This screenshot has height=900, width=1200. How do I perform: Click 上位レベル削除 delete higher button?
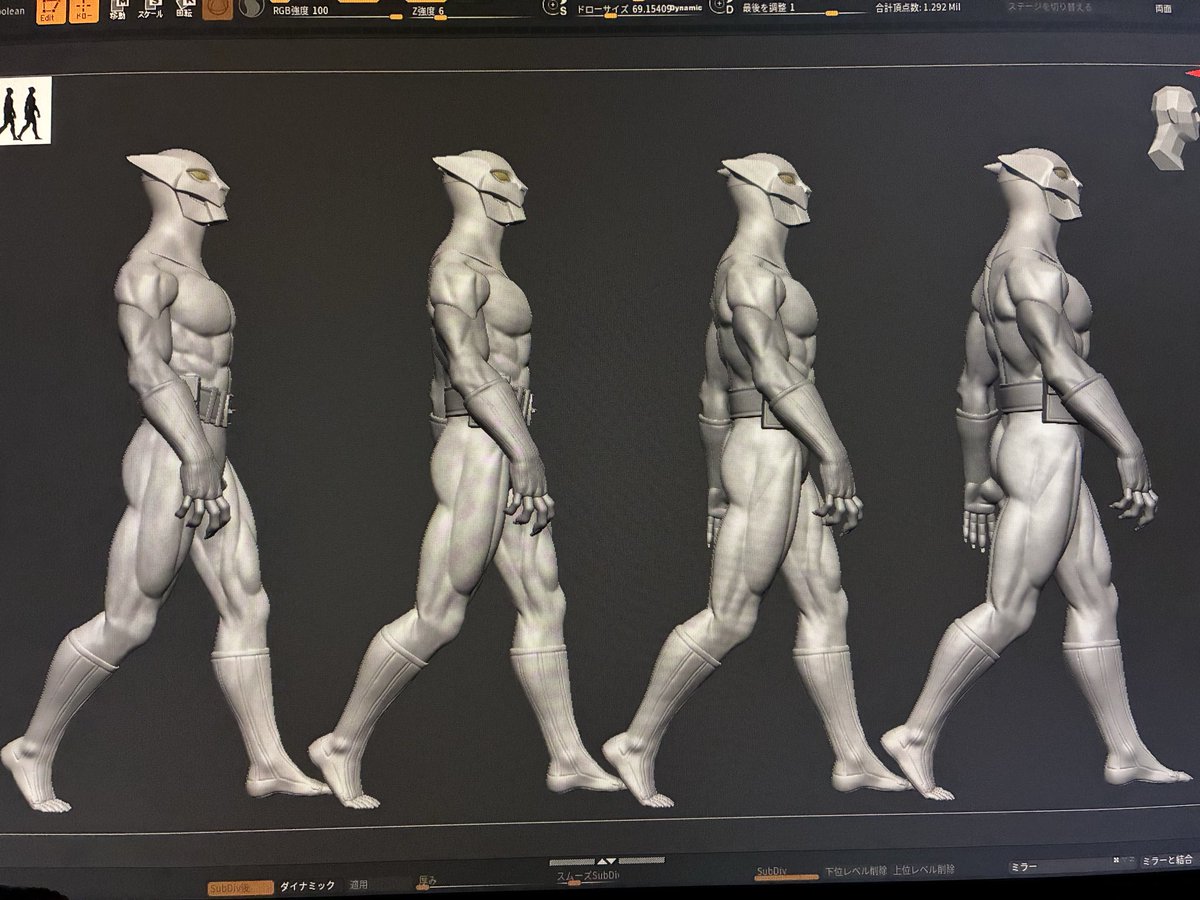[924, 870]
